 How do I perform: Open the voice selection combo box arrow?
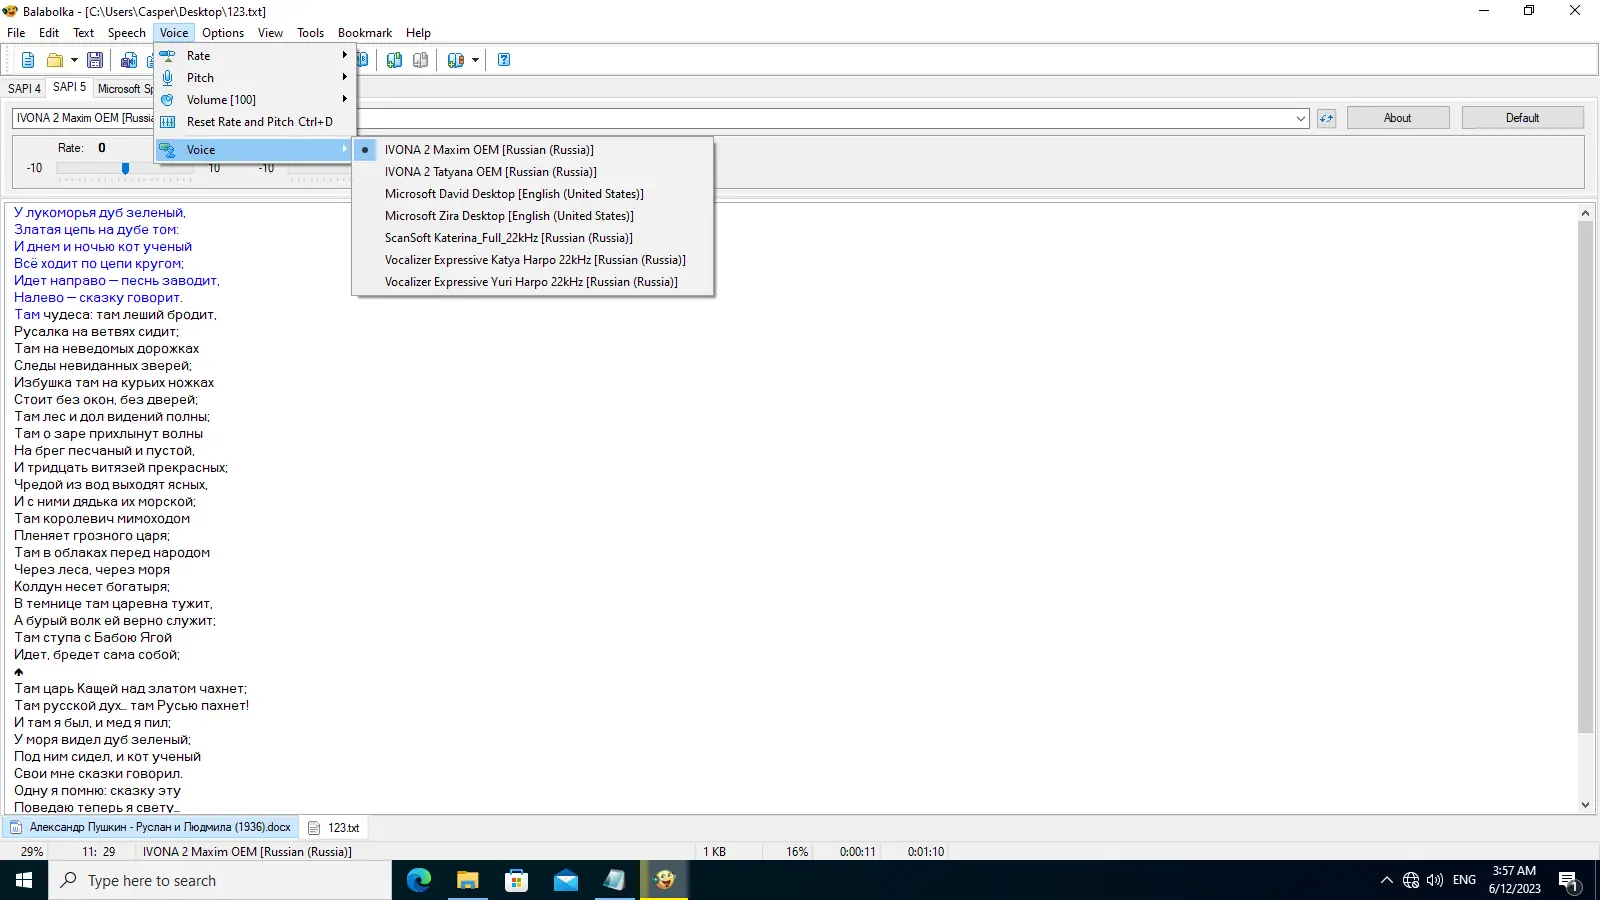[x=1300, y=118]
